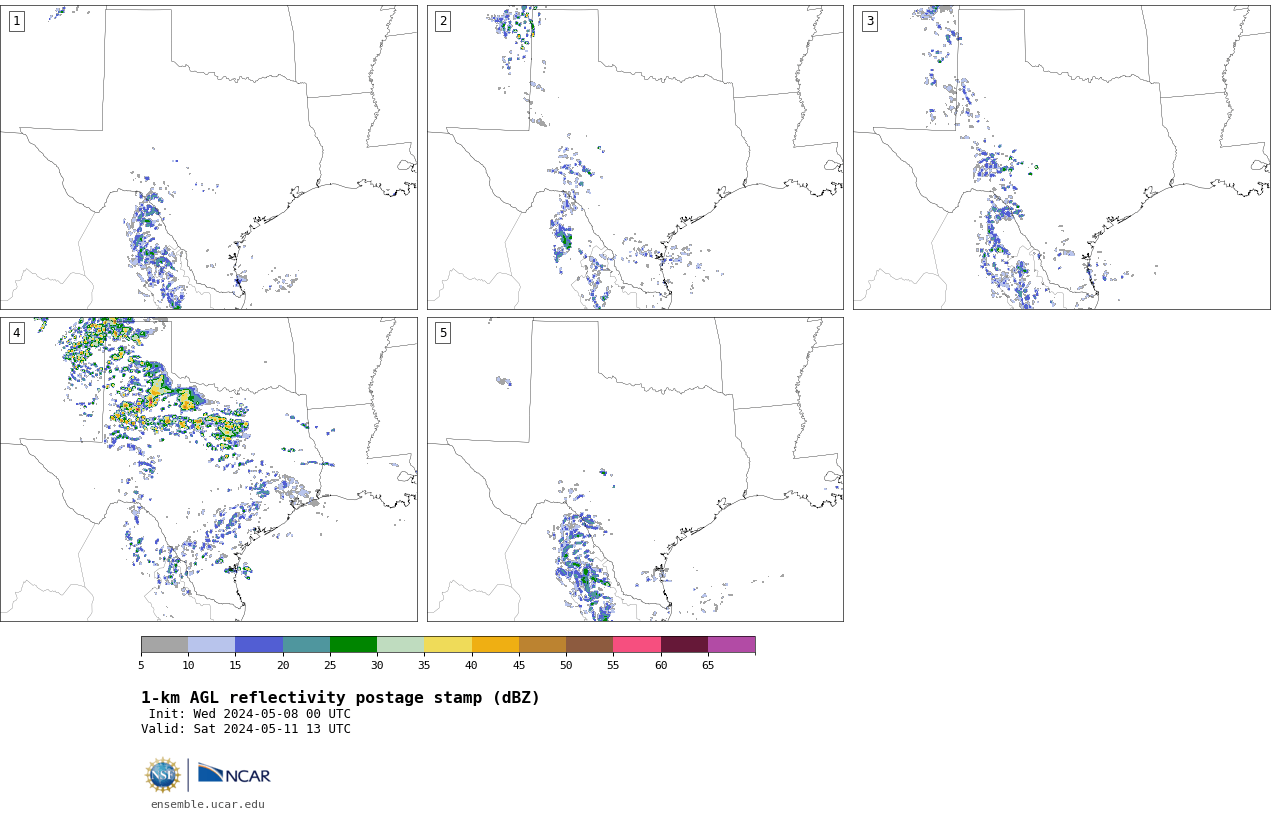Select the maroon 60-65 dBZ swatch
1280x815 pixels.
pos(684,644)
